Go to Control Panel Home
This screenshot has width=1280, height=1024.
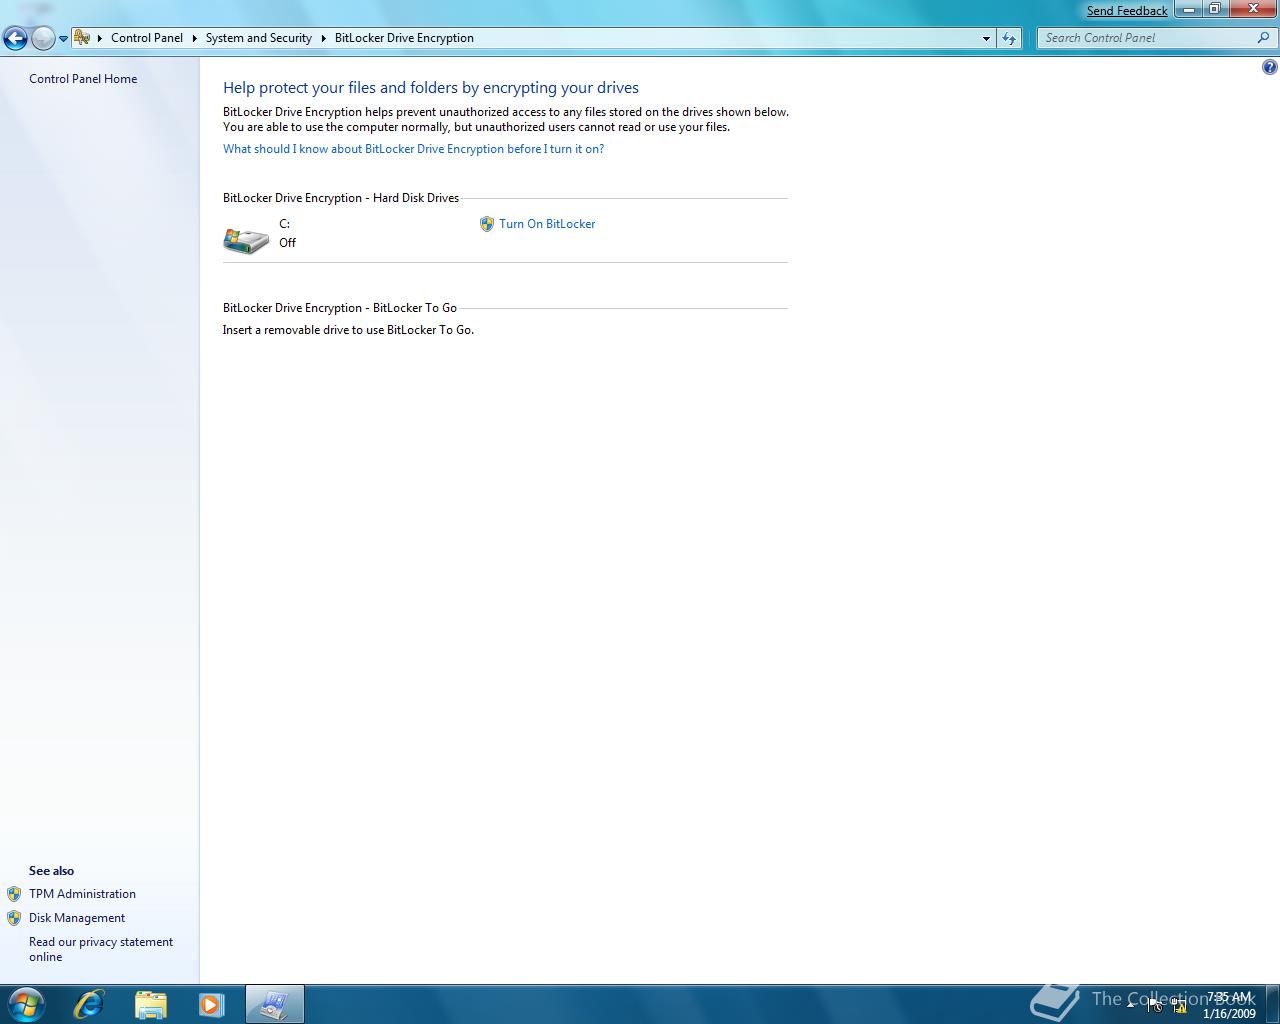(83, 79)
